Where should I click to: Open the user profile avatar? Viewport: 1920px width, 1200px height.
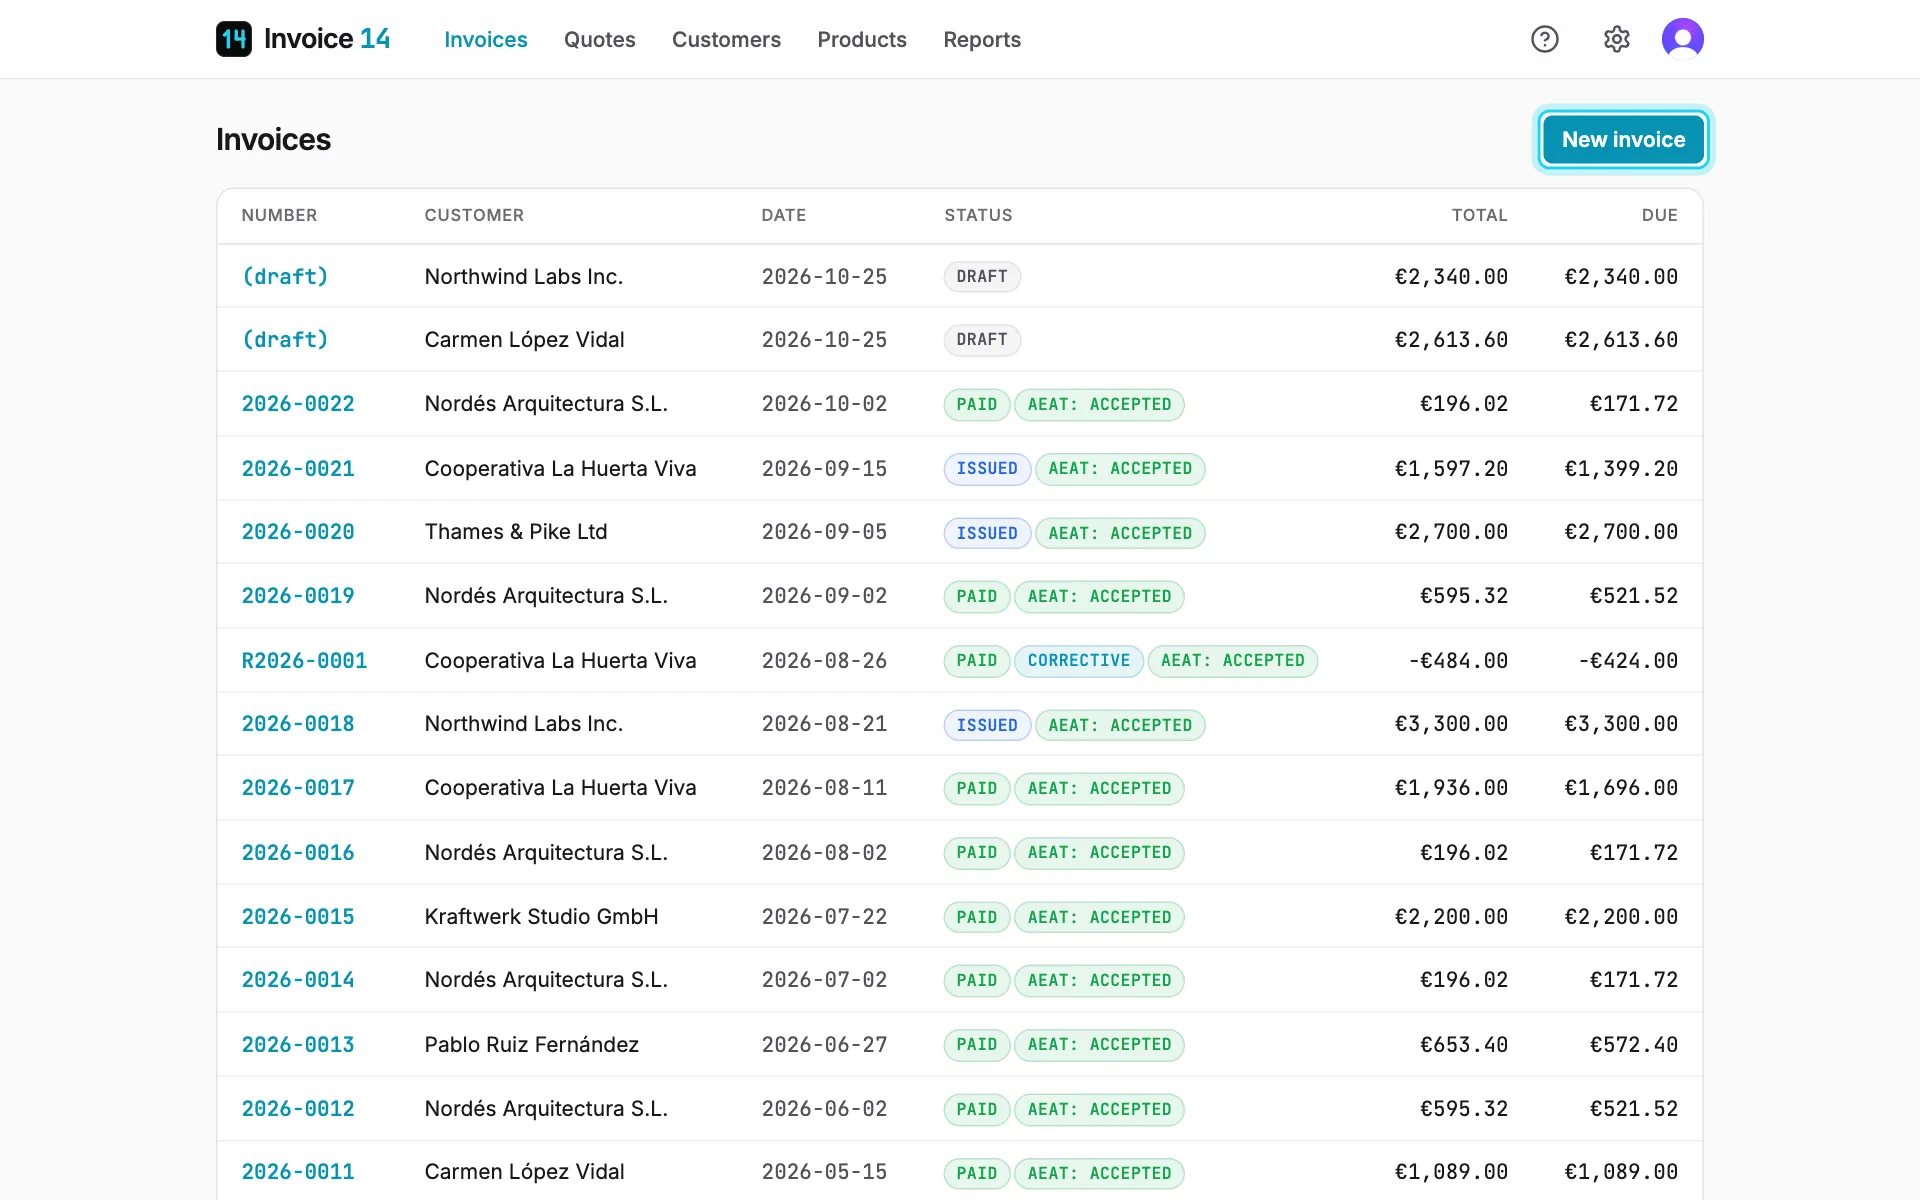[1683, 39]
